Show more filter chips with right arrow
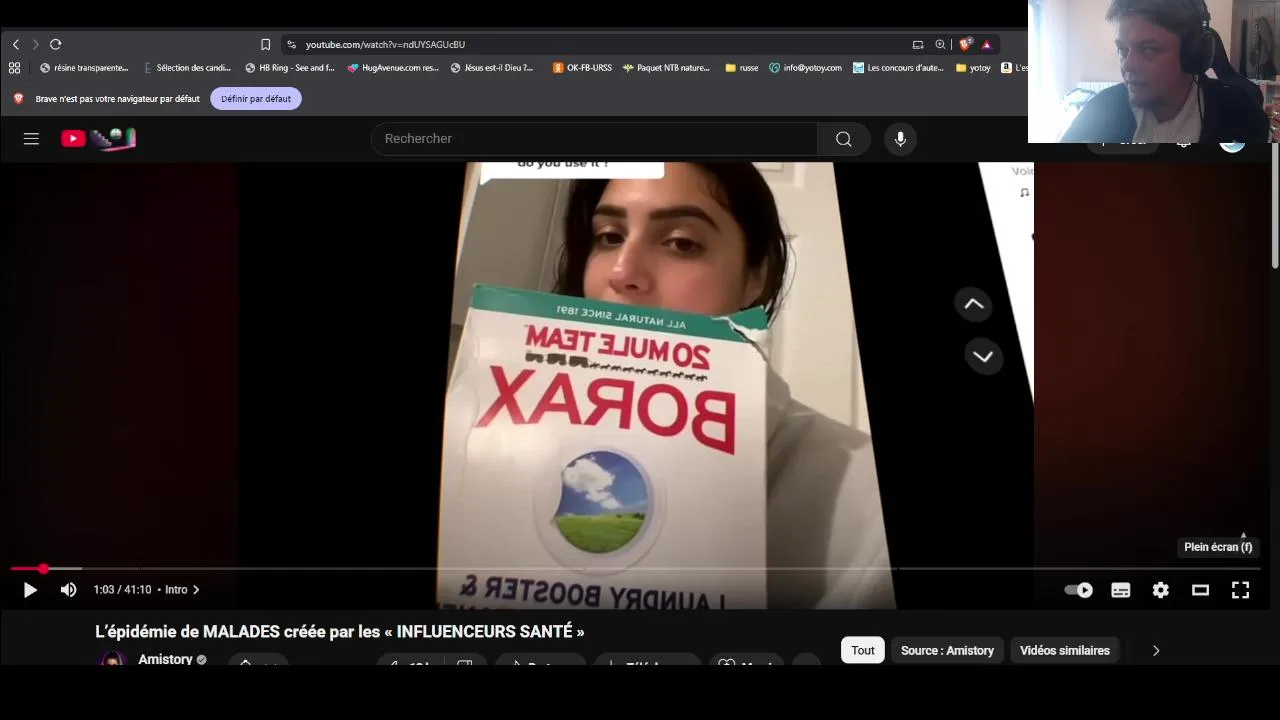The image size is (1280, 720). coord(1156,650)
